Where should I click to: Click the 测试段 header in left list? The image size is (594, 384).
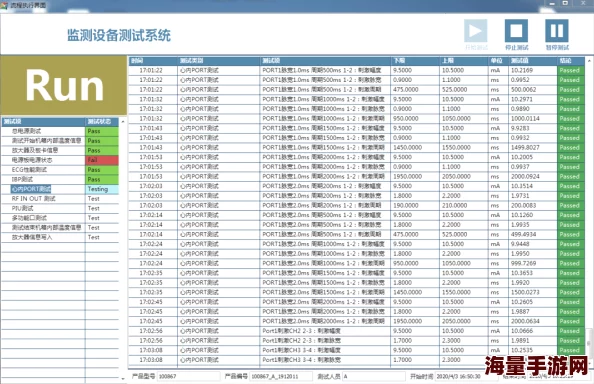click(43, 122)
